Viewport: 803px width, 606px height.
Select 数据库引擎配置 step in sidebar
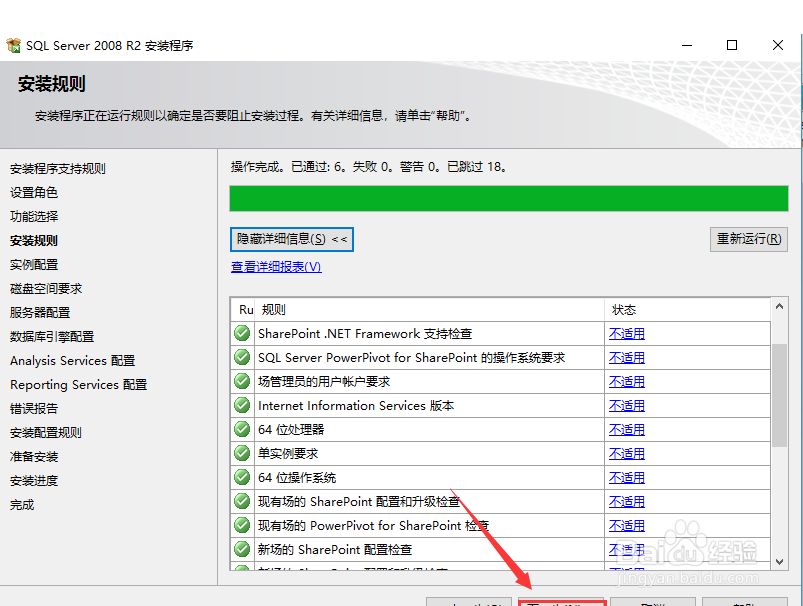[52, 337]
